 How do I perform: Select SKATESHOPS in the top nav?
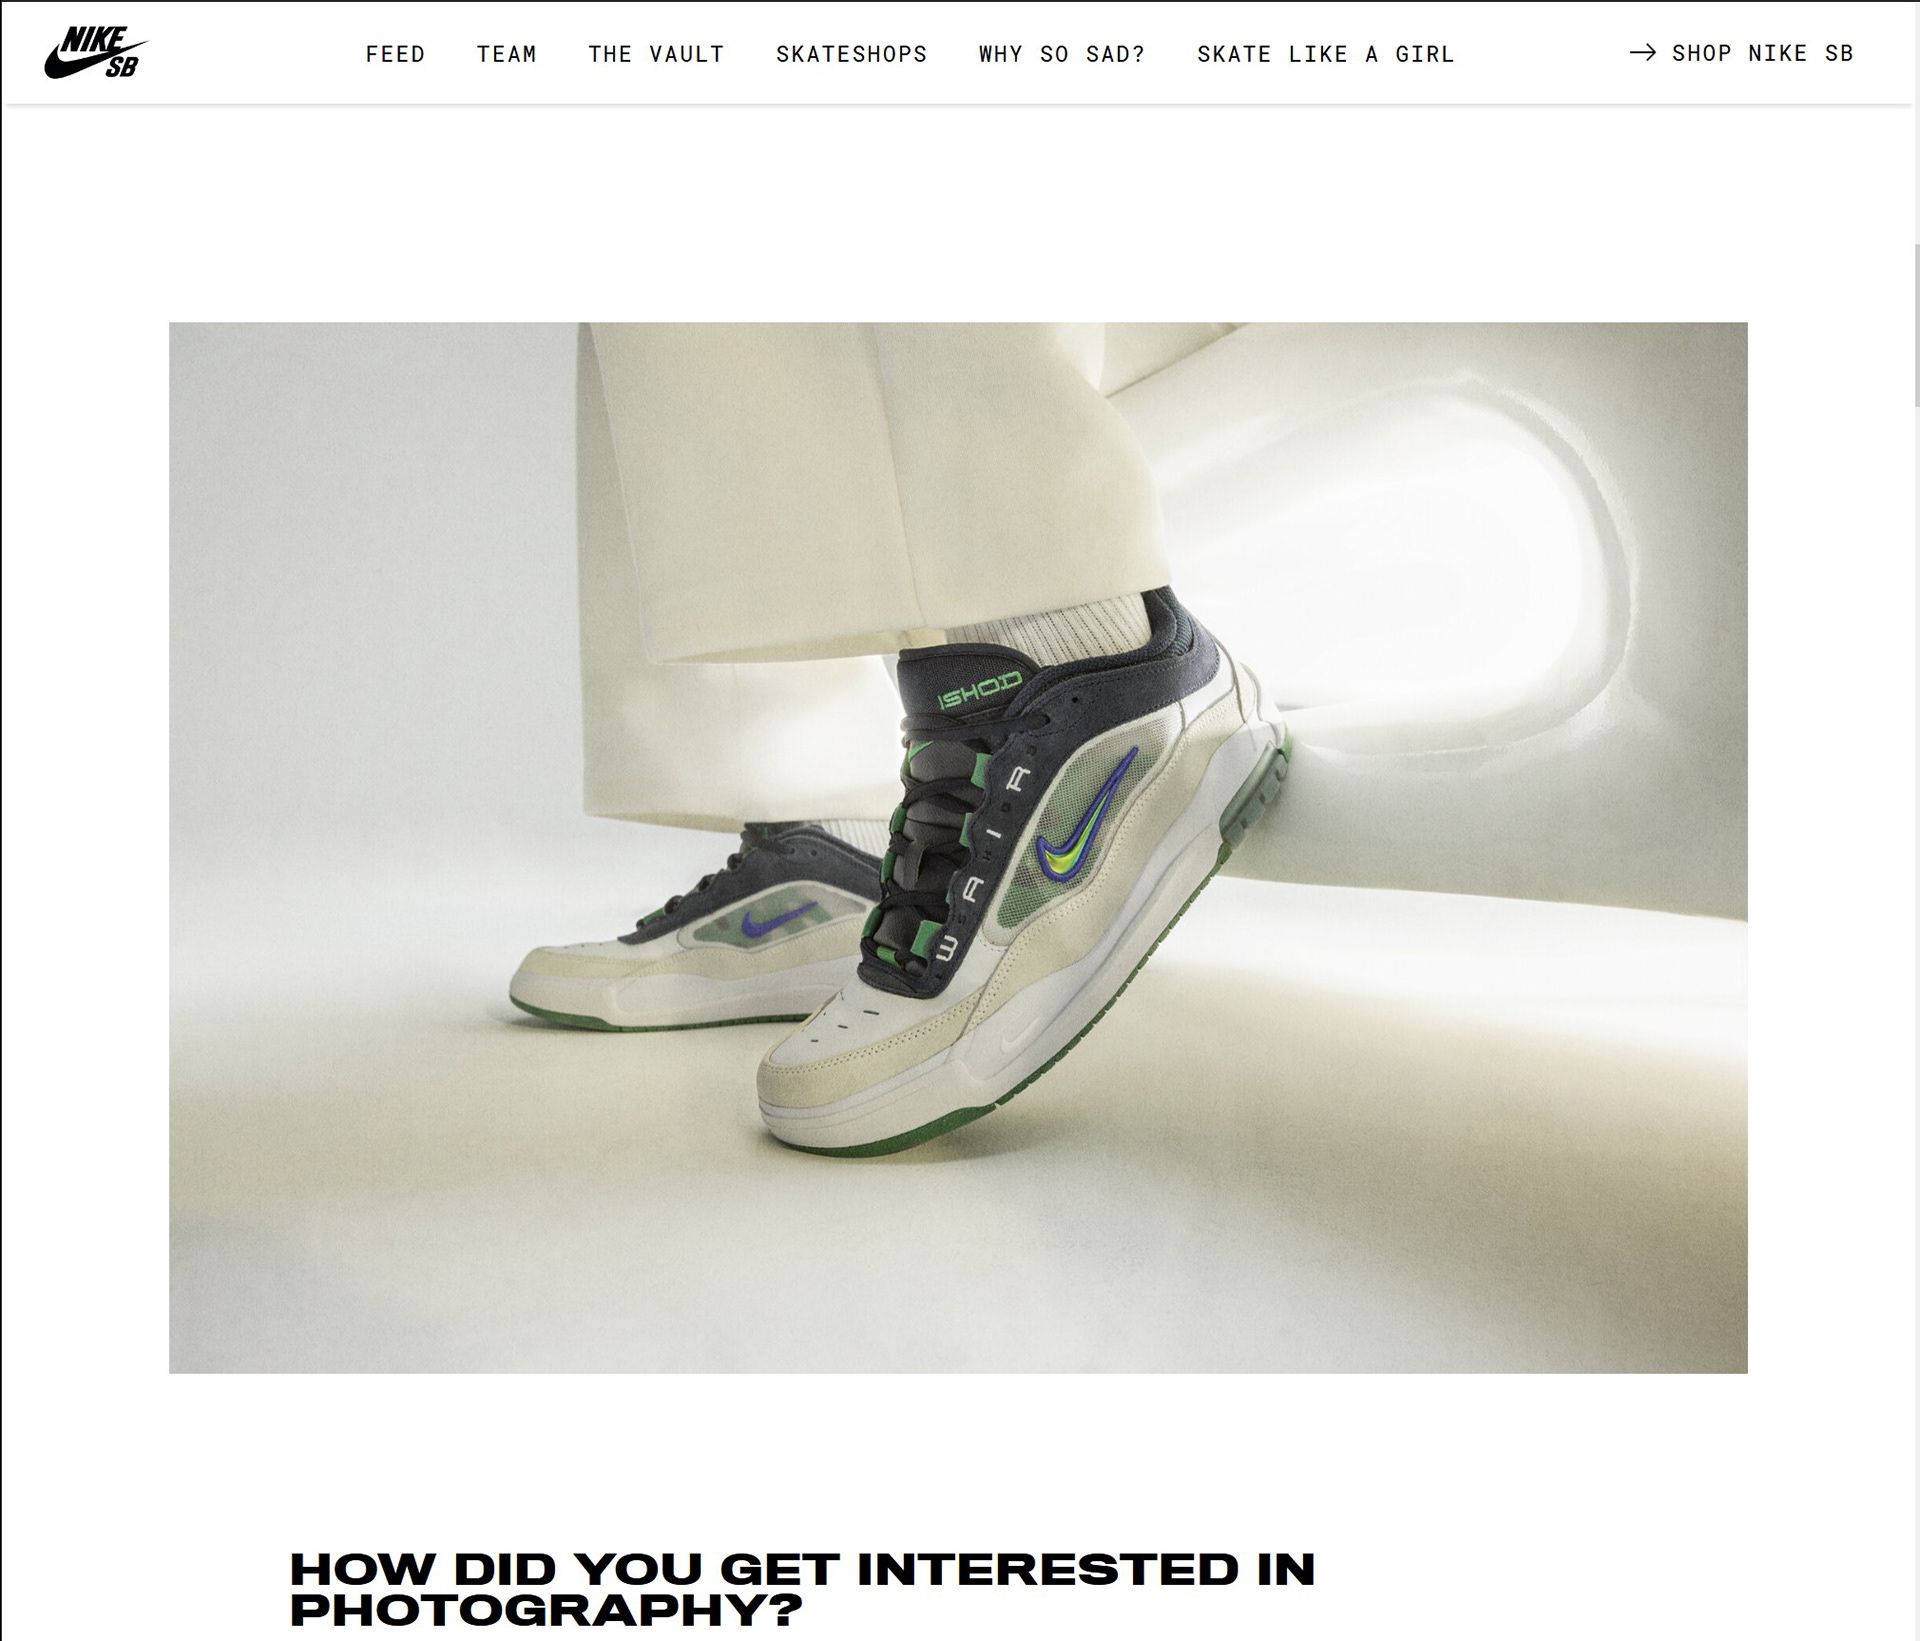coord(851,54)
